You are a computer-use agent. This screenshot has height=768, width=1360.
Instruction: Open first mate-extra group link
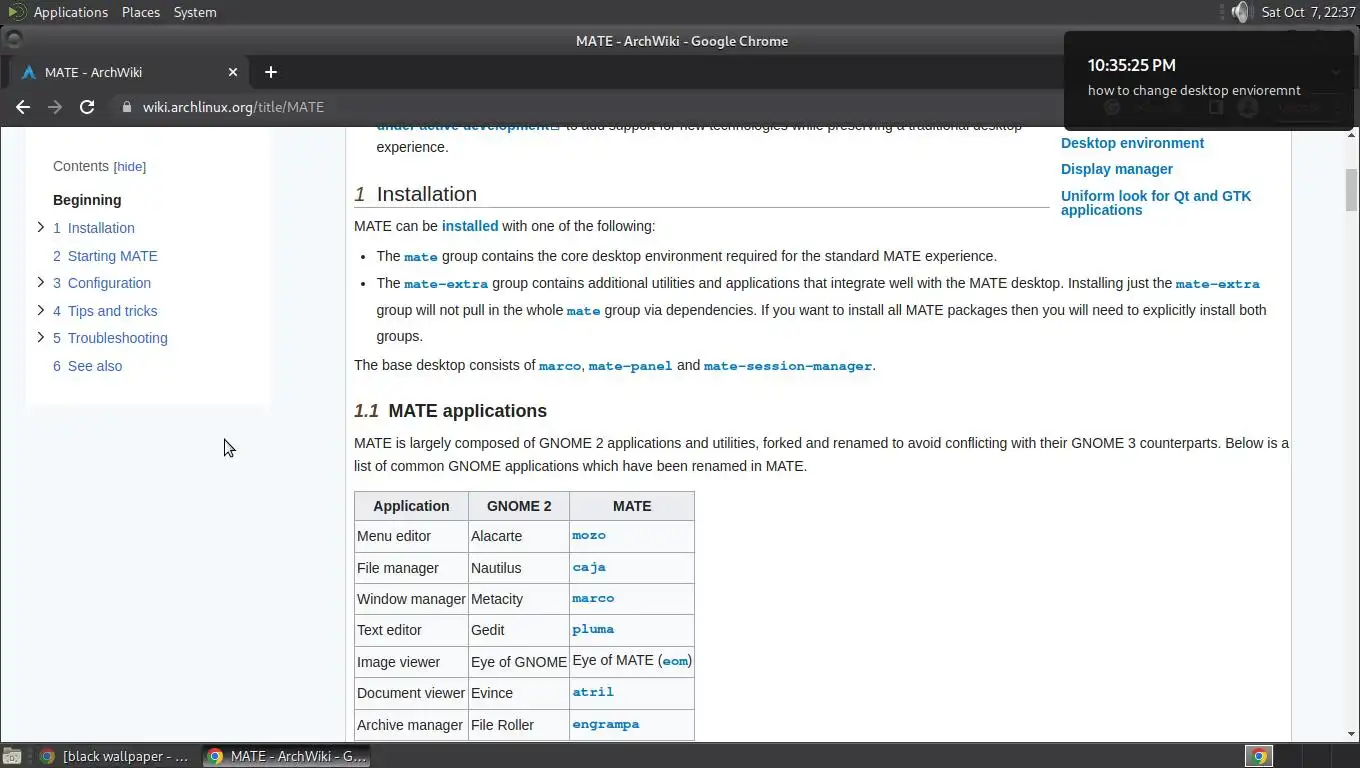[x=446, y=284]
